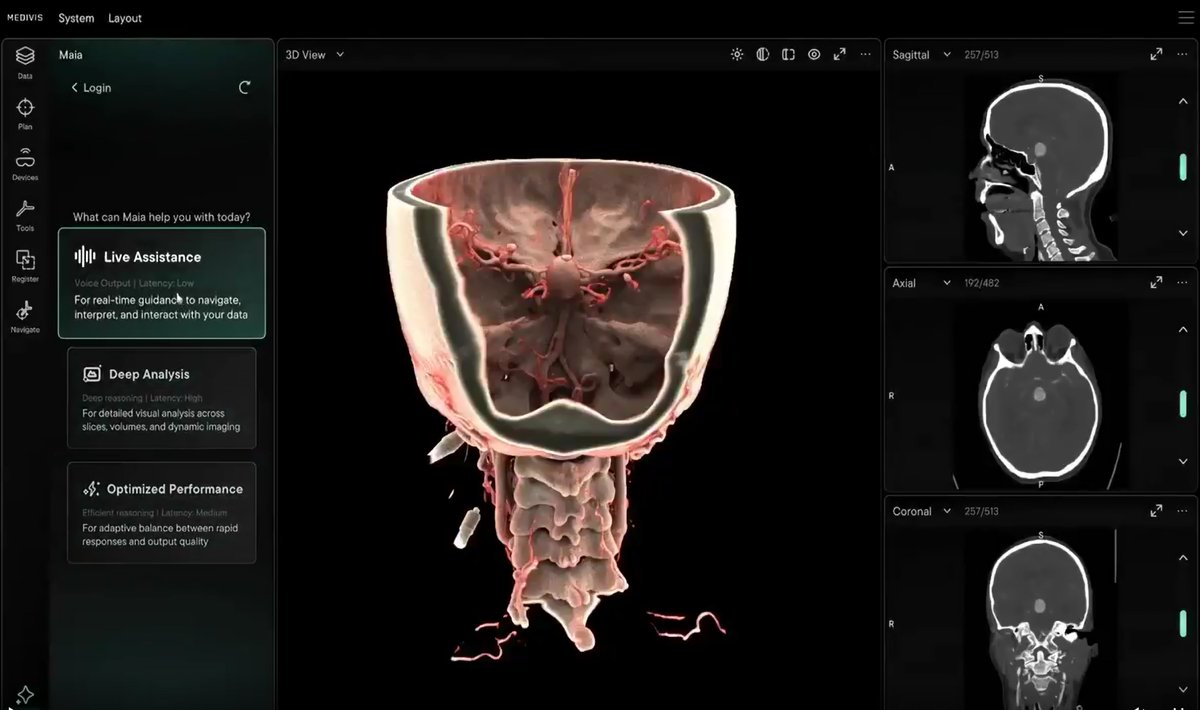Open the System menu
The height and width of the screenshot is (710, 1200).
click(x=76, y=18)
